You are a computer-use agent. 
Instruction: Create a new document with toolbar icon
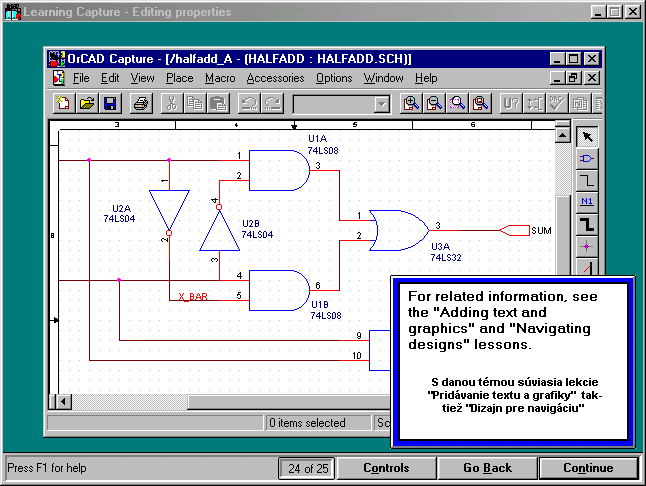click(64, 103)
